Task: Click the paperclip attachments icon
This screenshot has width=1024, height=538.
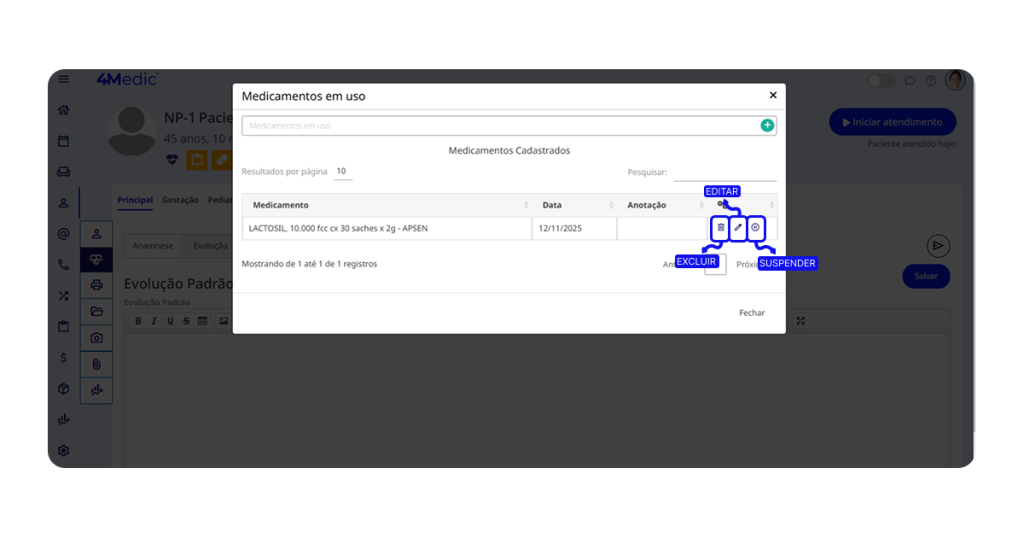Action: pos(97,364)
